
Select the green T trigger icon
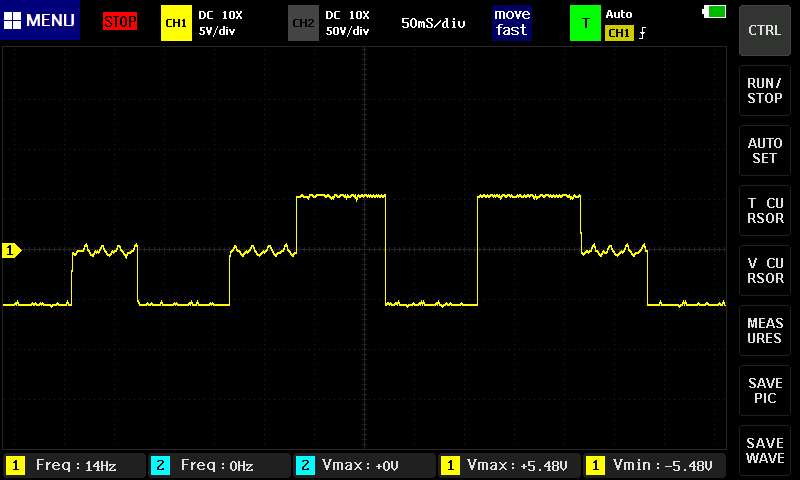[x=584, y=22]
